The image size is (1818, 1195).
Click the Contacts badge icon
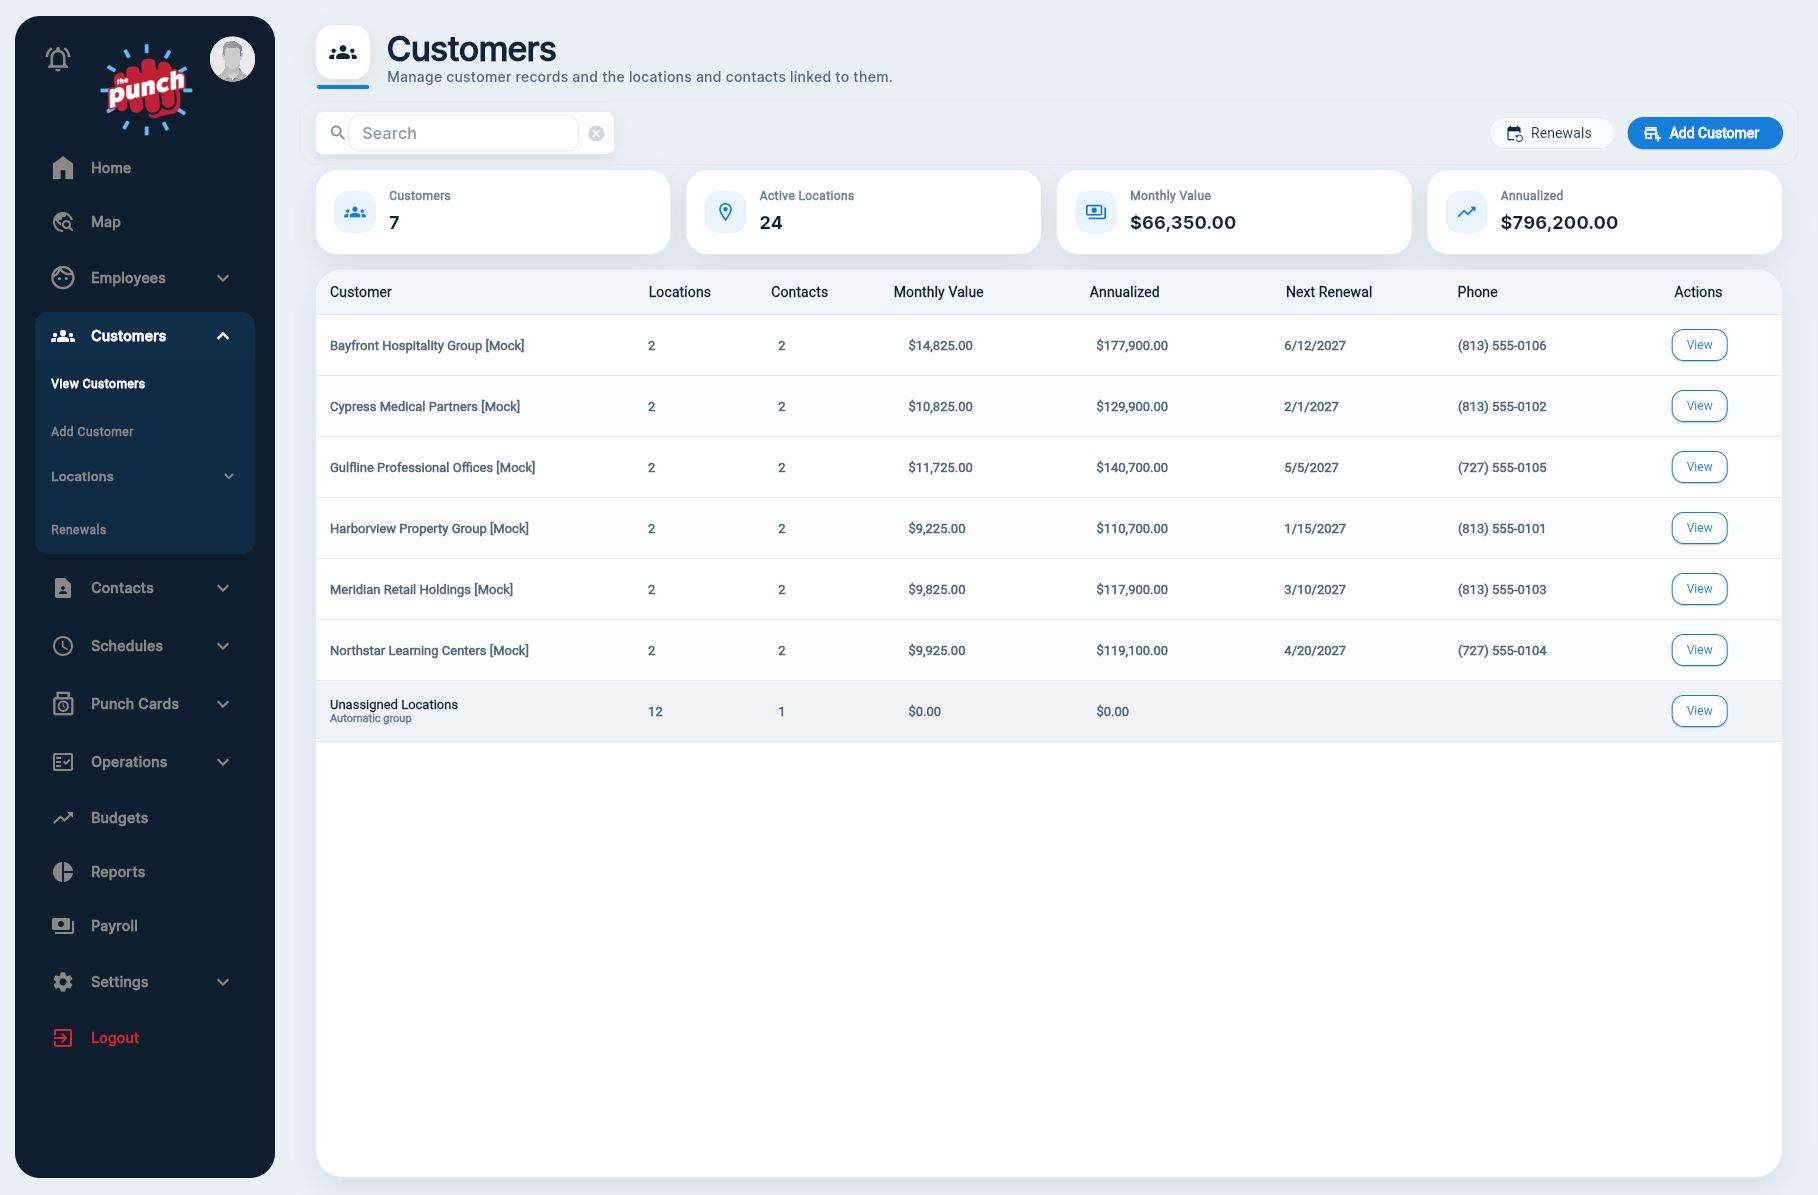[x=63, y=588]
